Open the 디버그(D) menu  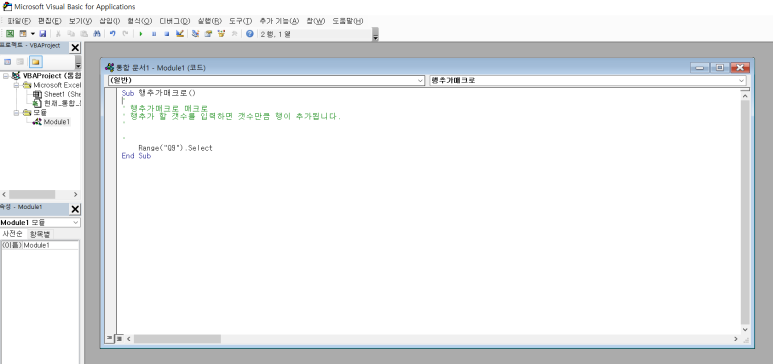tap(175, 21)
